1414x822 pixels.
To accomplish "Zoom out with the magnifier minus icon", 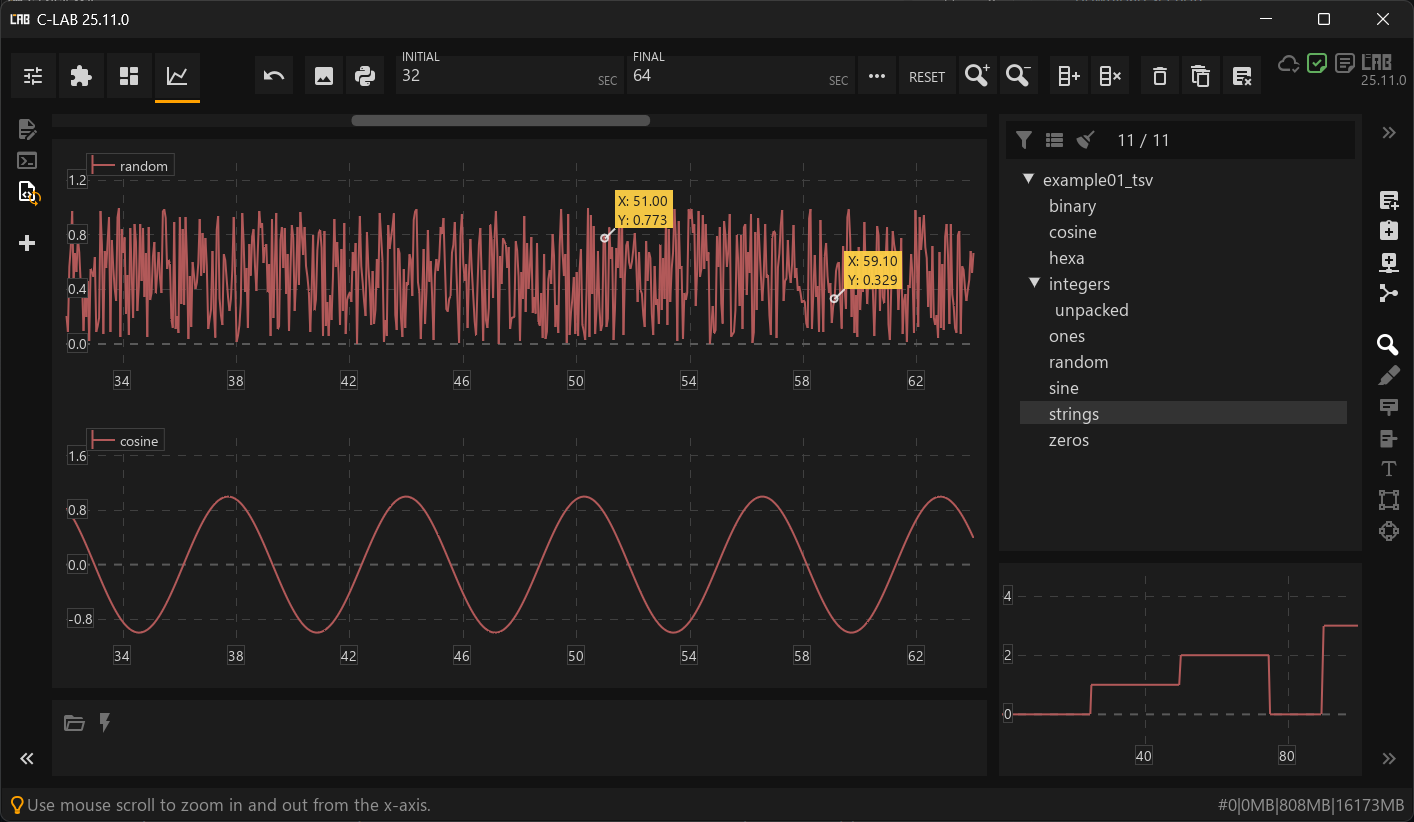I will (1018, 76).
